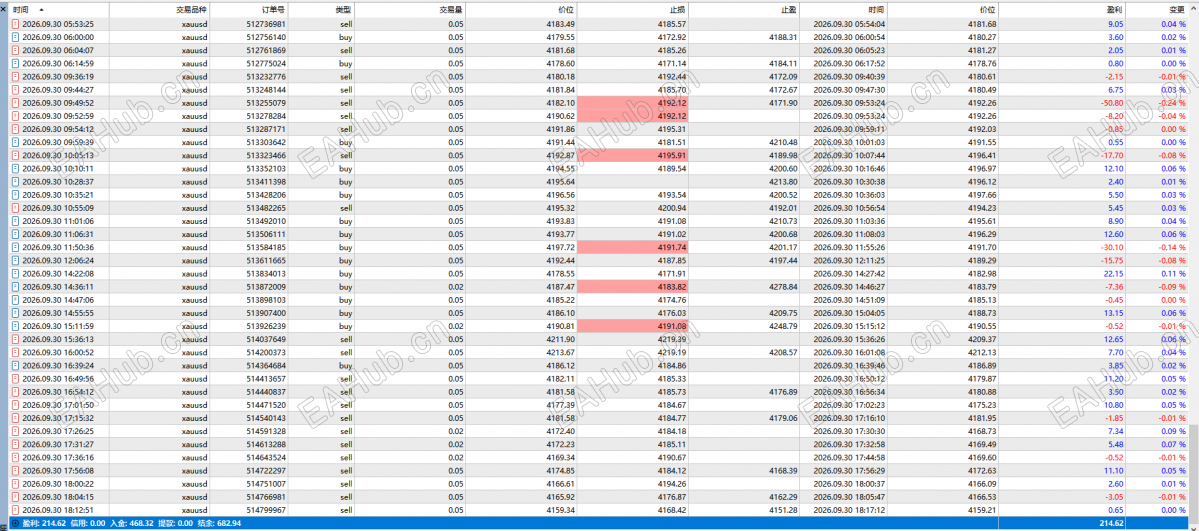The width and height of the screenshot is (1199, 531).
Task: Click the buy icon in the 15:11:59 row
Action: click(16, 326)
